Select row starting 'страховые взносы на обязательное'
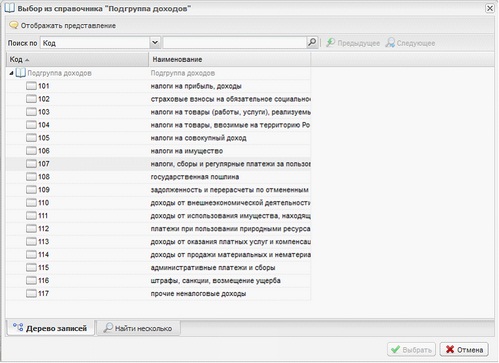This screenshot has width=499, height=363. coord(158,99)
